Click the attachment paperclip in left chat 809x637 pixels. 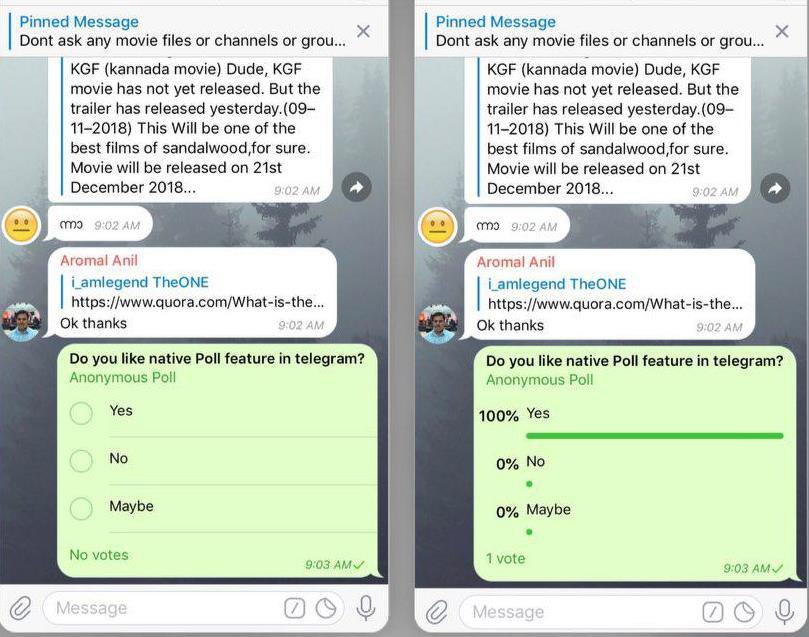click(x=21, y=608)
